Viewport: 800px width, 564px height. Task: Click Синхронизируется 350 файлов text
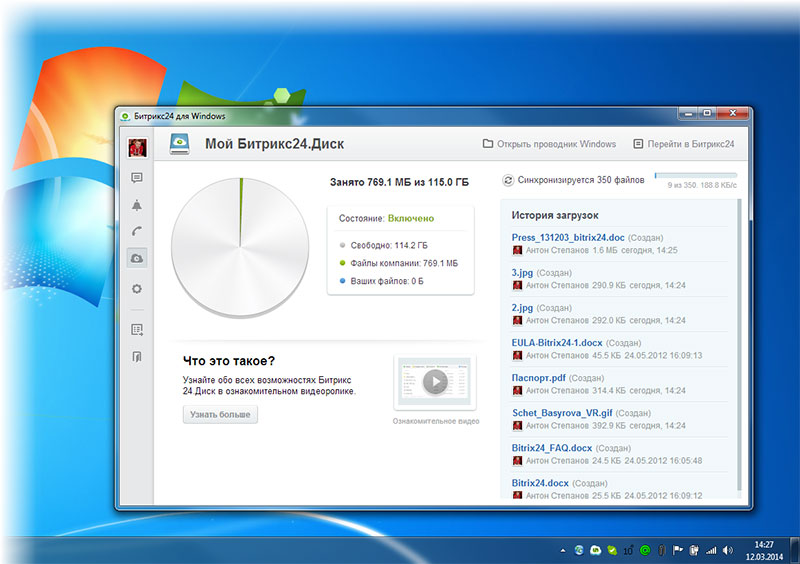(581, 180)
